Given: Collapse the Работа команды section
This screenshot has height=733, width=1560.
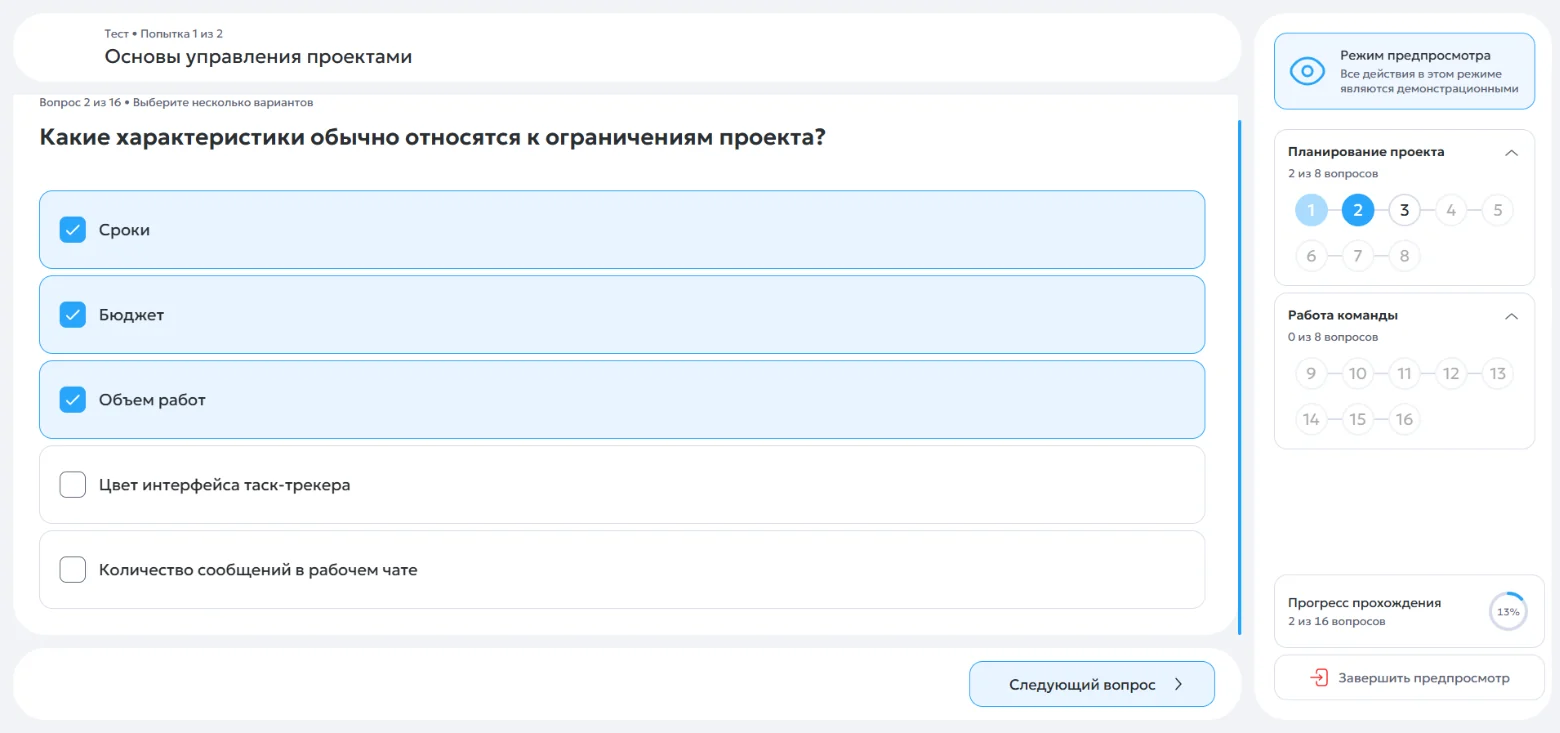Looking at the screenshot, I should tap(1511, 316).
